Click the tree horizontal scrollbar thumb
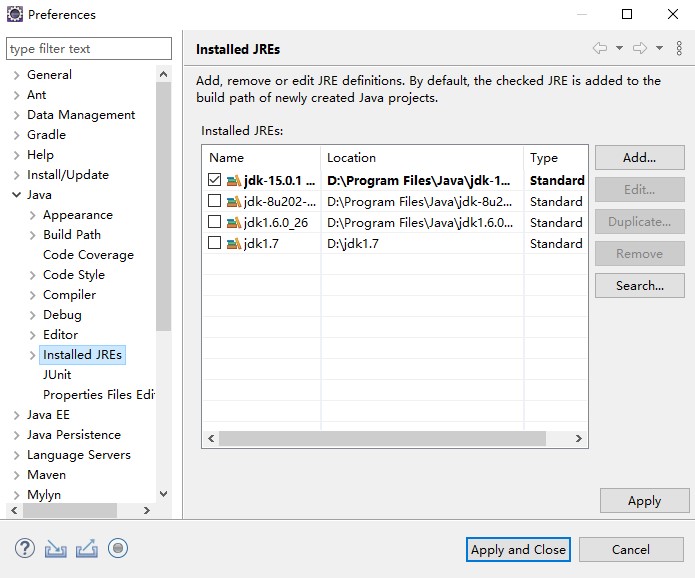The width and height of the screenshot is (695, 578). [x=70, y=511]
